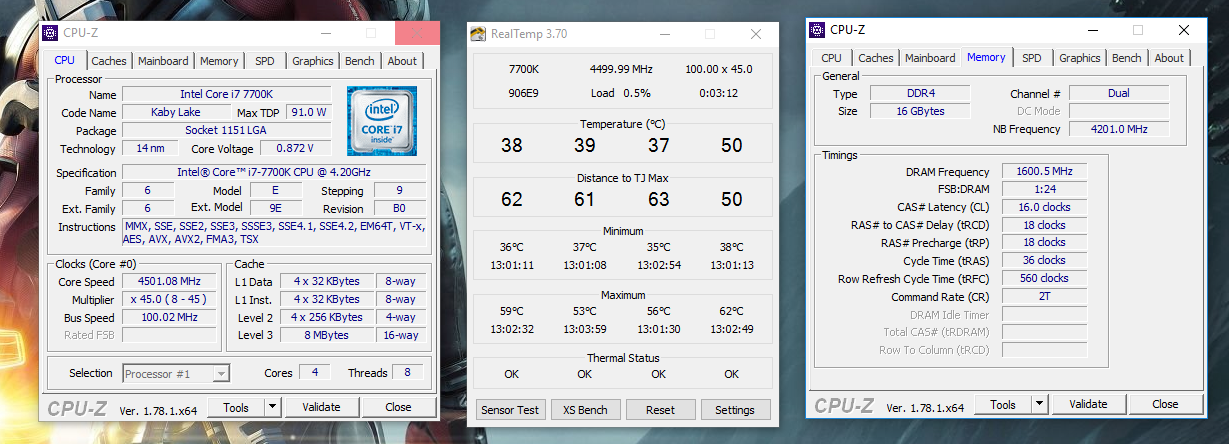The width and height of the screenshot is (1229, 444).
Task: Close the RealTemp window
Action: point(755,33)
